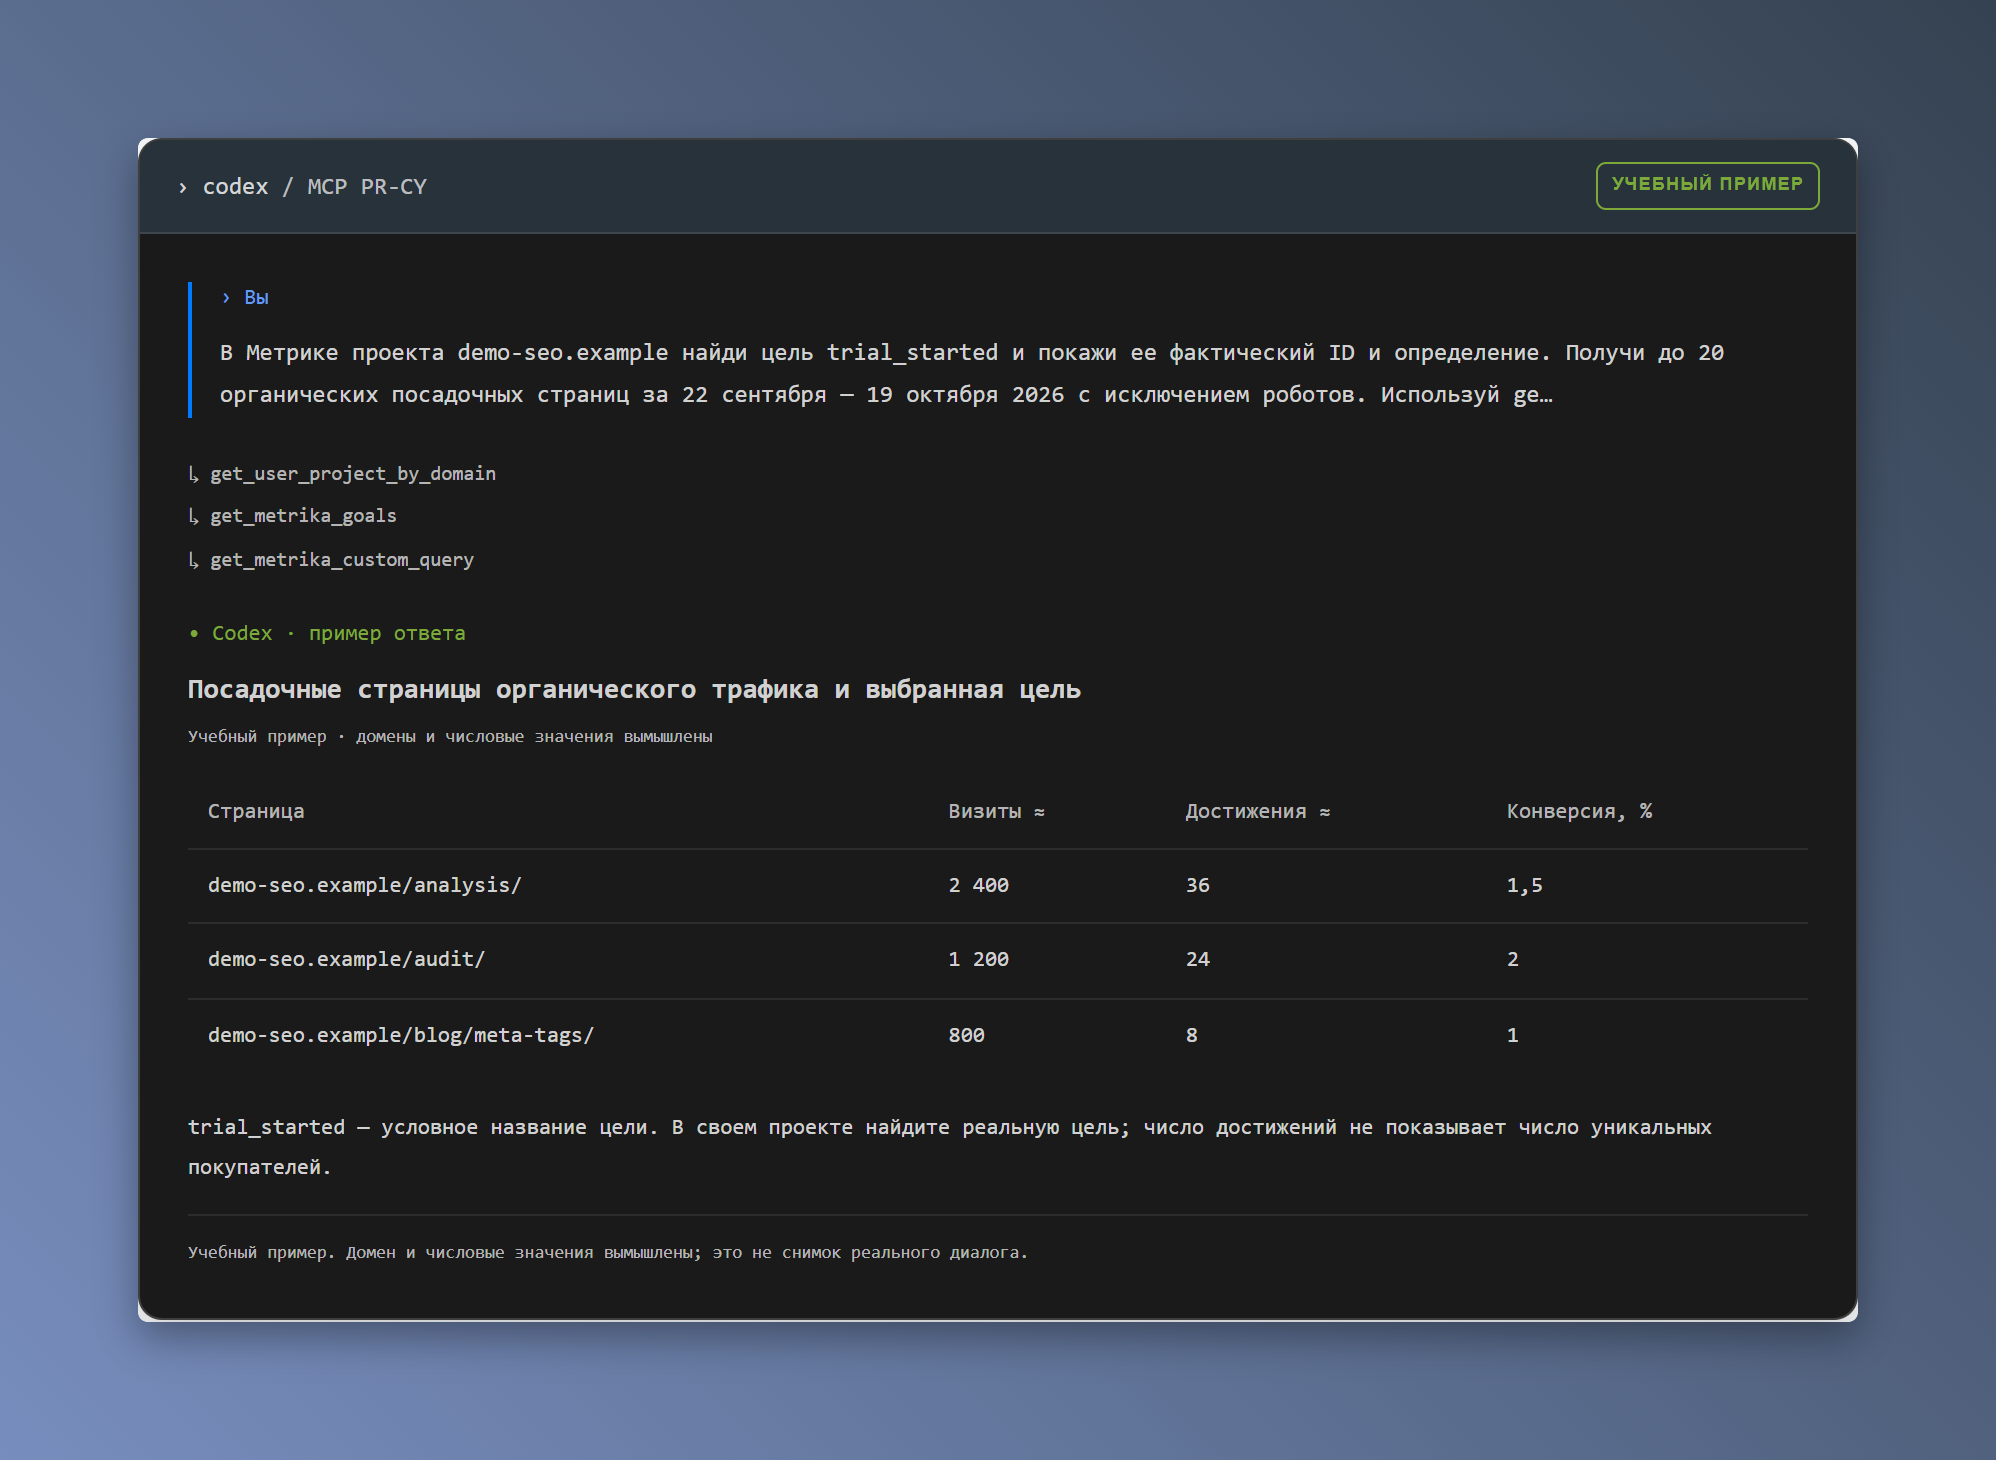Click the arrow icon before get_user_project_by_domain
The height and width of the screenshot is (1460, 1996).
point(194,474)
